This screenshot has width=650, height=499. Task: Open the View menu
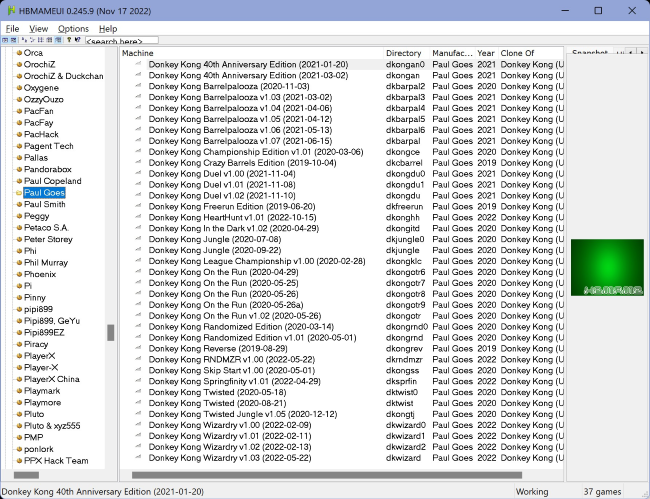(x=39, y=29)
